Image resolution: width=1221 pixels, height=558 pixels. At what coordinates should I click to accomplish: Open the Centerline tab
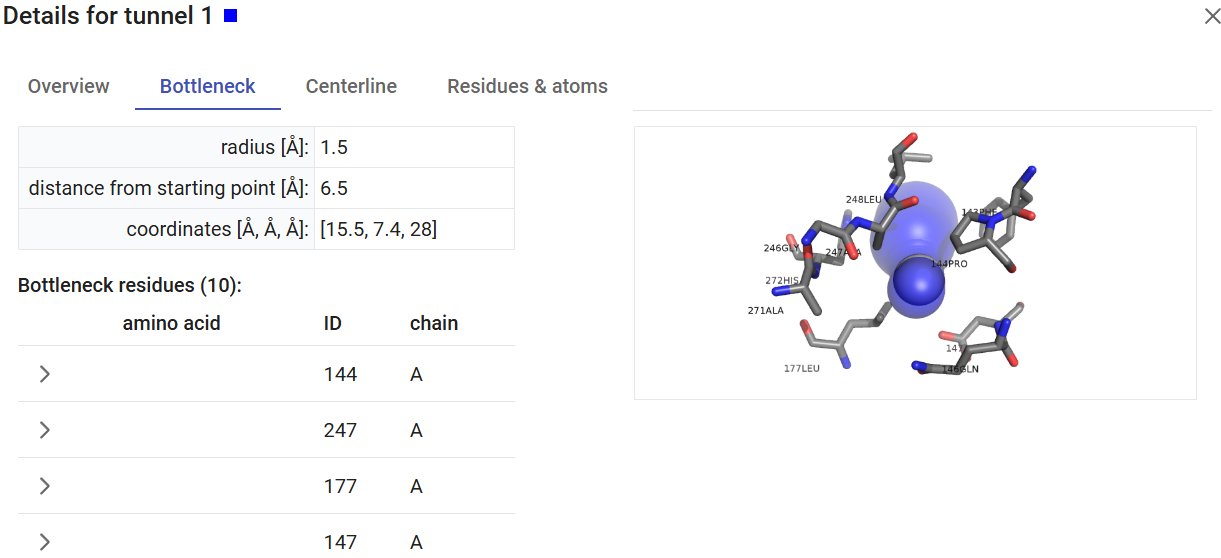coord(351,87)
